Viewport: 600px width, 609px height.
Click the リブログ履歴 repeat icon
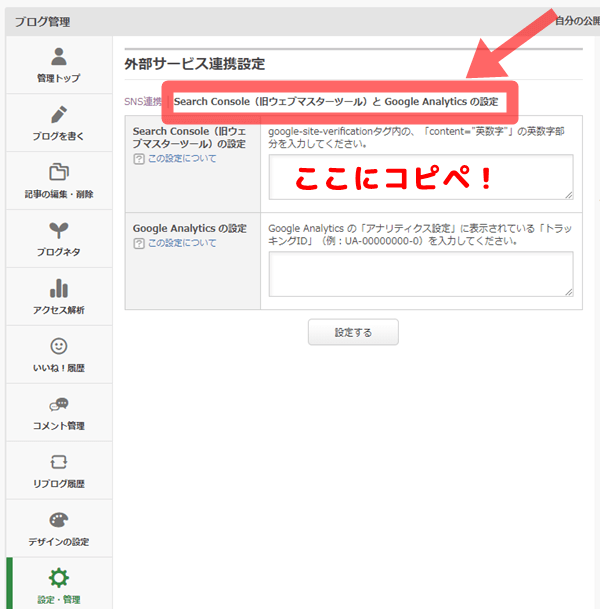pyautogui.click(x=59, y=462)
